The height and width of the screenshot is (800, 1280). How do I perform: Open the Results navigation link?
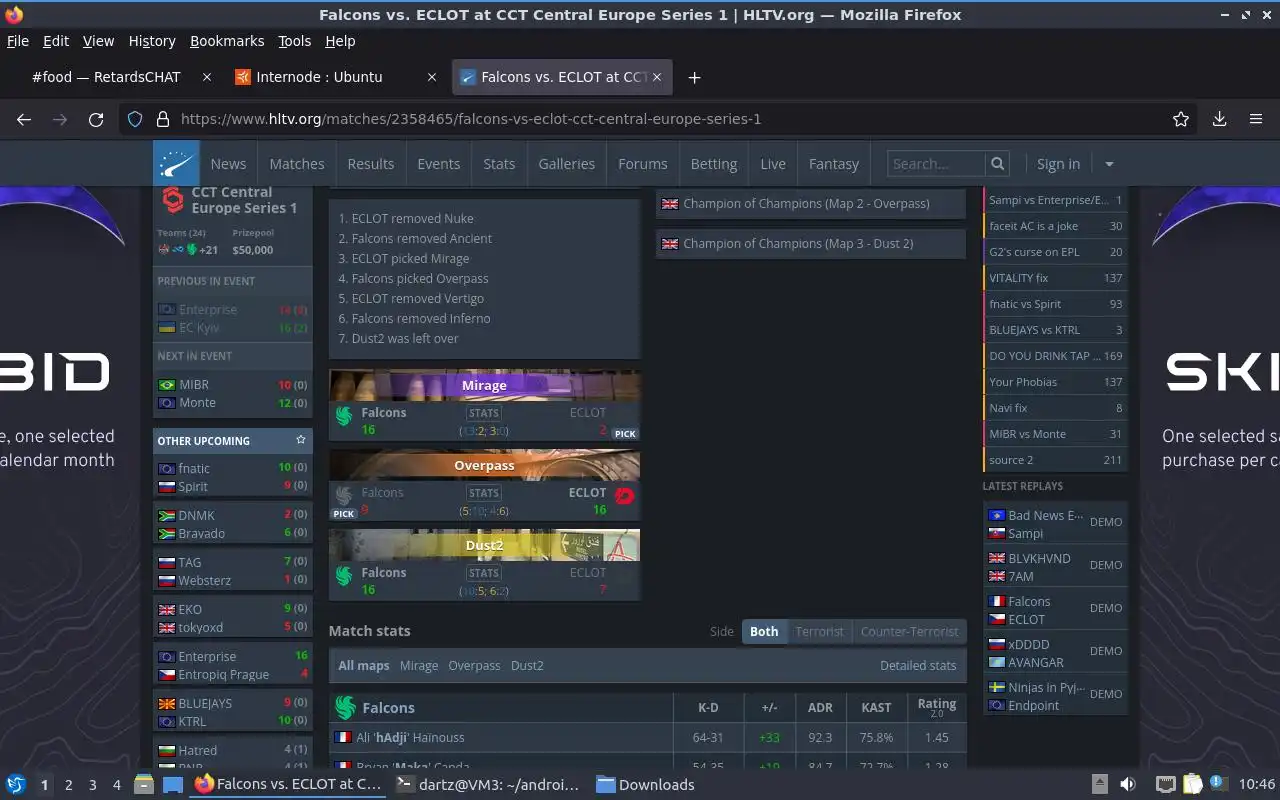coord(371,164)
